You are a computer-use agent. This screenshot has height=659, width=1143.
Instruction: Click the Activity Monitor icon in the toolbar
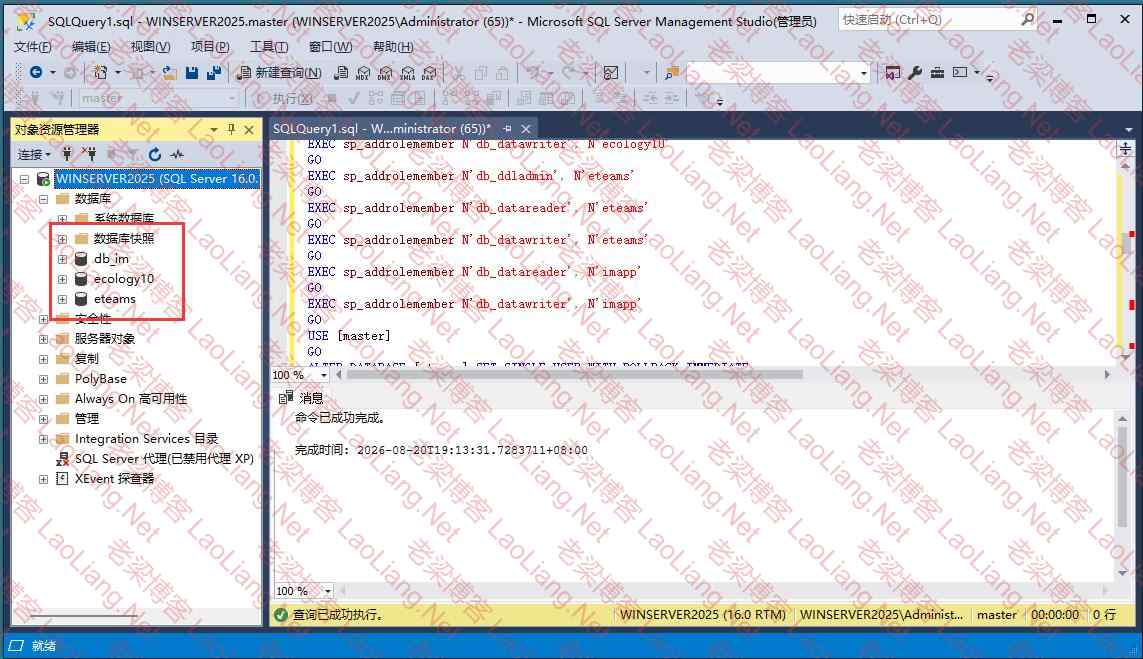click(611, 72)
